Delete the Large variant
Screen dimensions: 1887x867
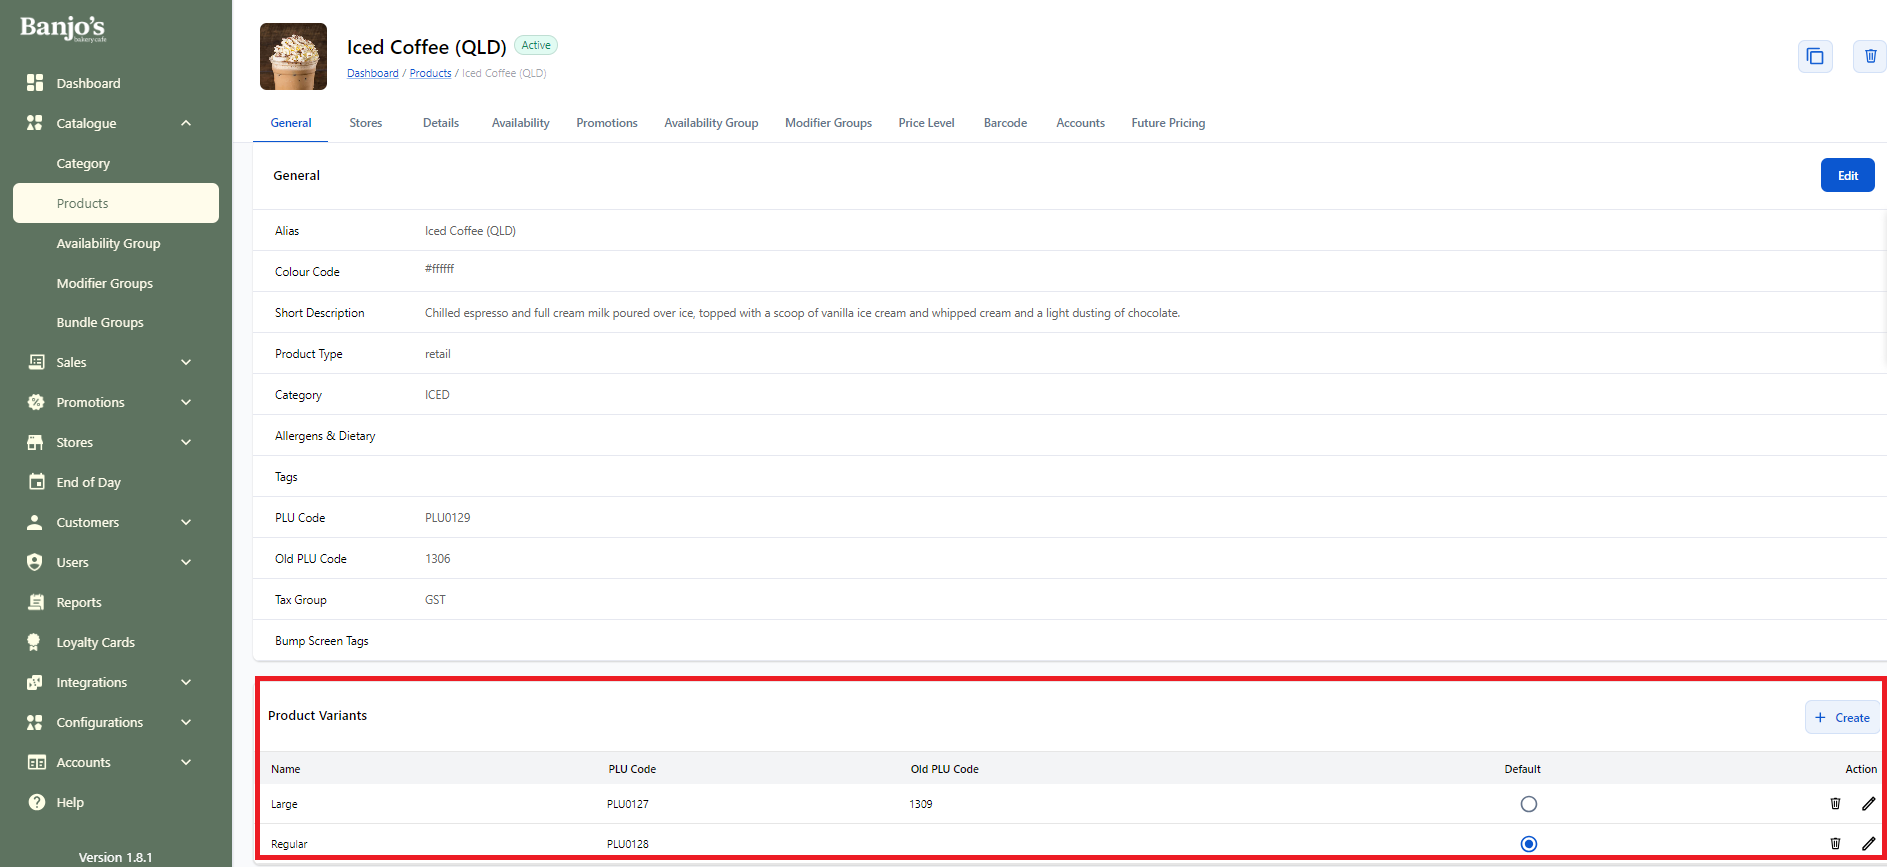[1835, 804]
